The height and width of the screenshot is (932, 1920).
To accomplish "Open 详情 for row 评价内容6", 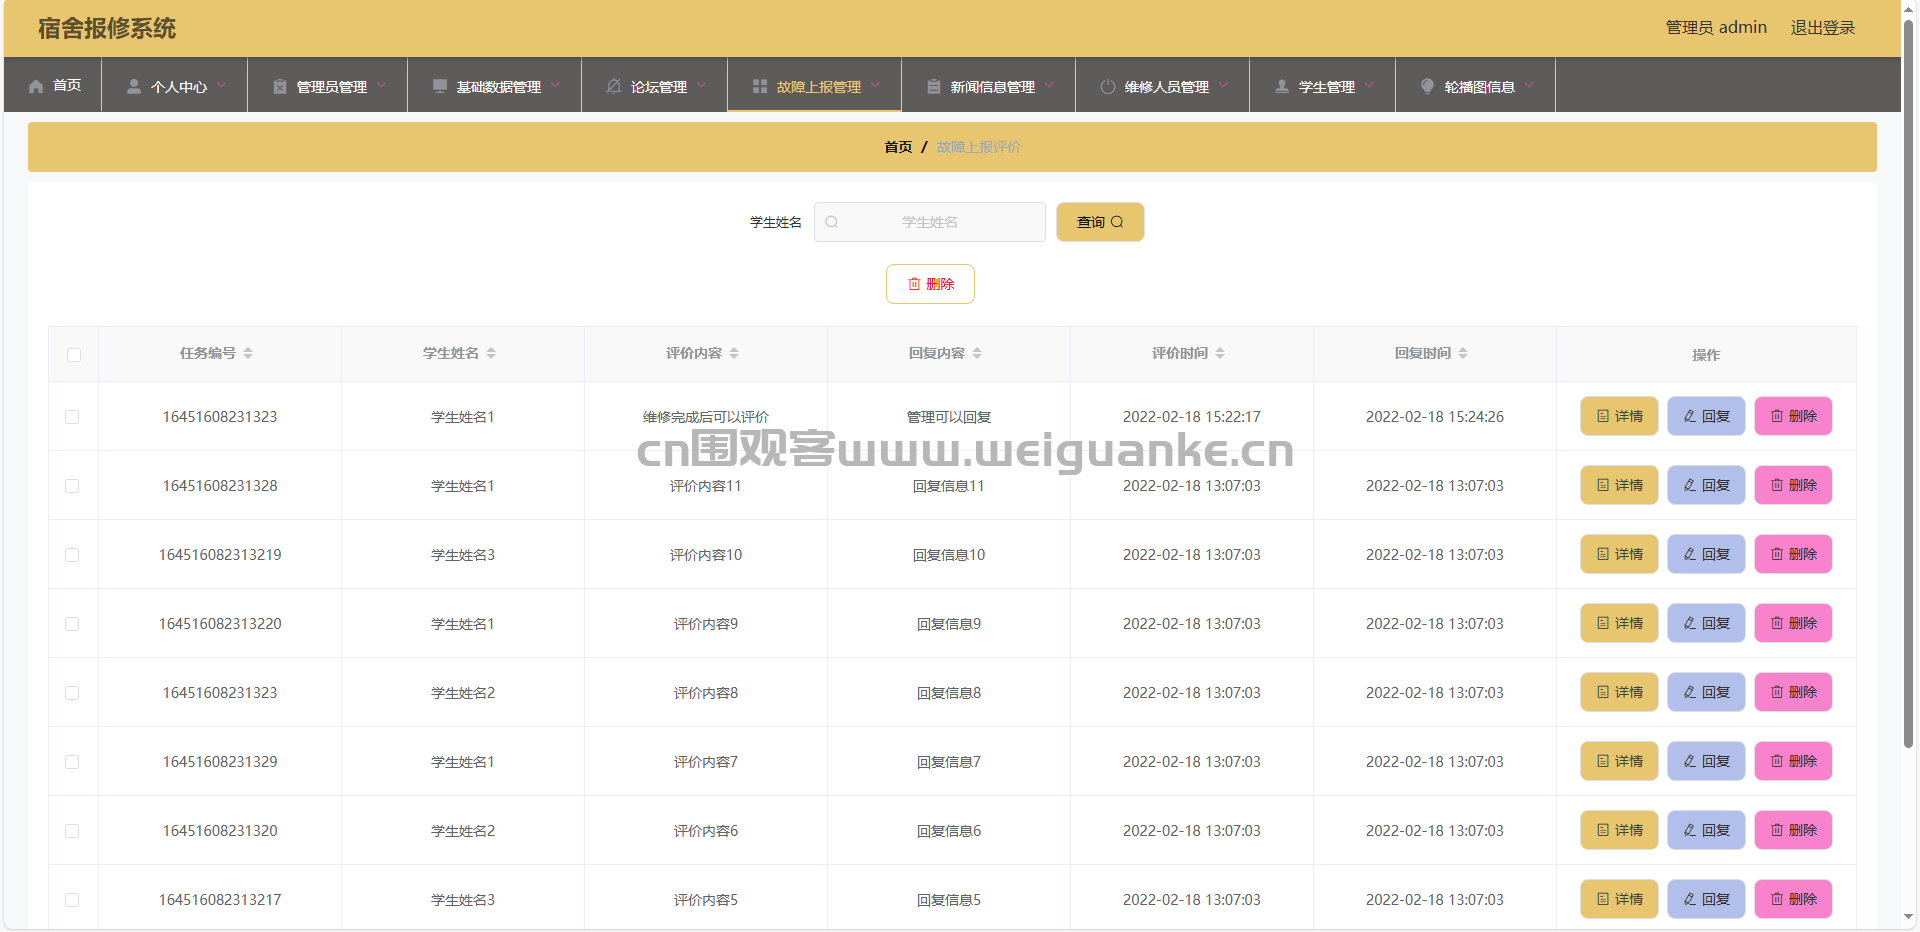I will 1619,830.
